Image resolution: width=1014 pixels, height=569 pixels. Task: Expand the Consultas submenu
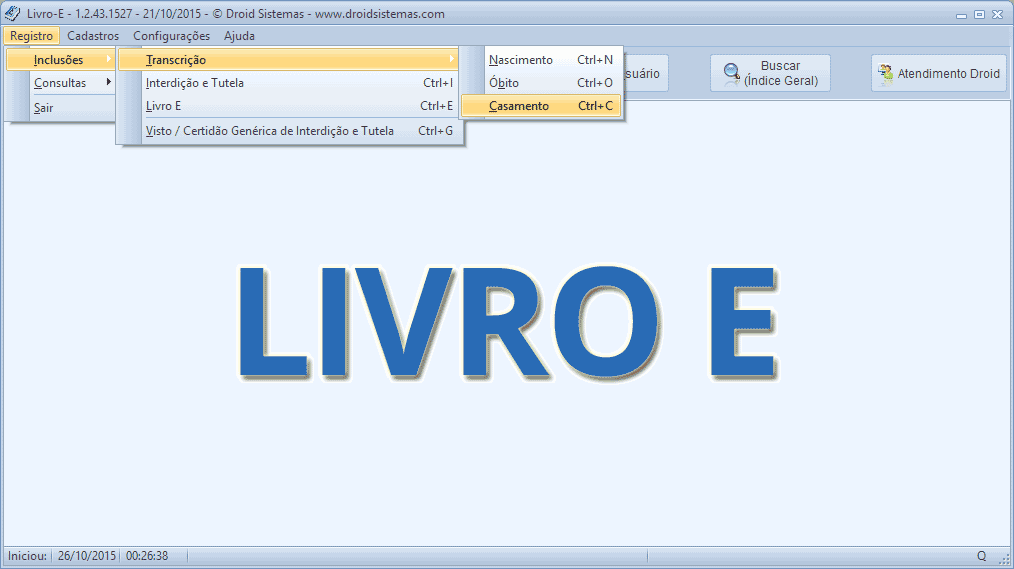61,83
